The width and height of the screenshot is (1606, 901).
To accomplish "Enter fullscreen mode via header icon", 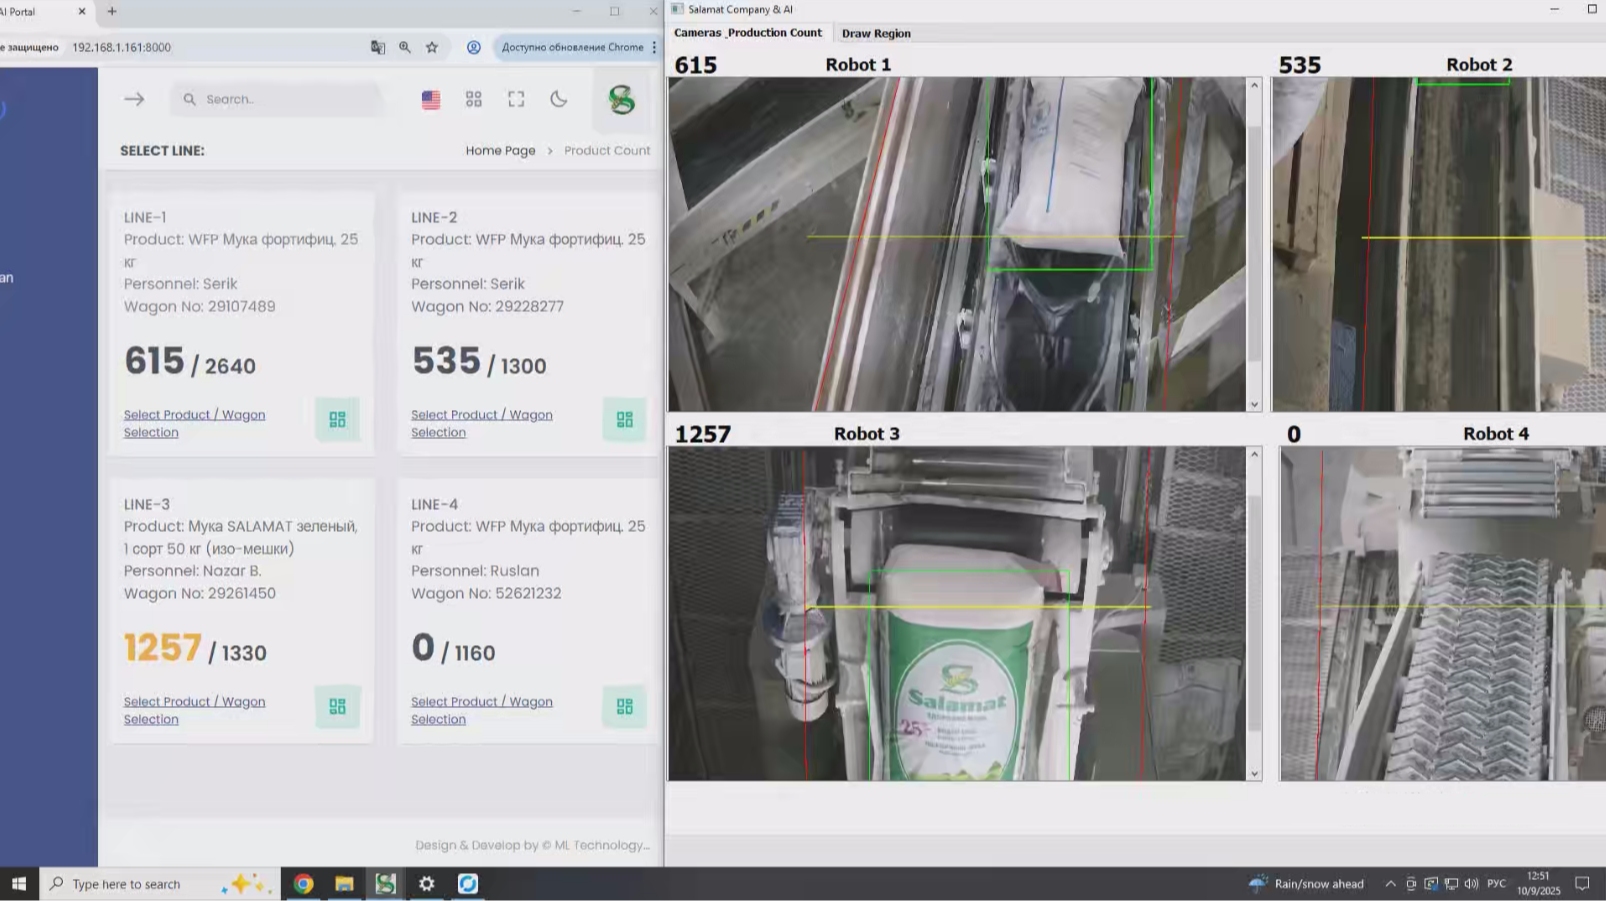I will click(516, 99).
